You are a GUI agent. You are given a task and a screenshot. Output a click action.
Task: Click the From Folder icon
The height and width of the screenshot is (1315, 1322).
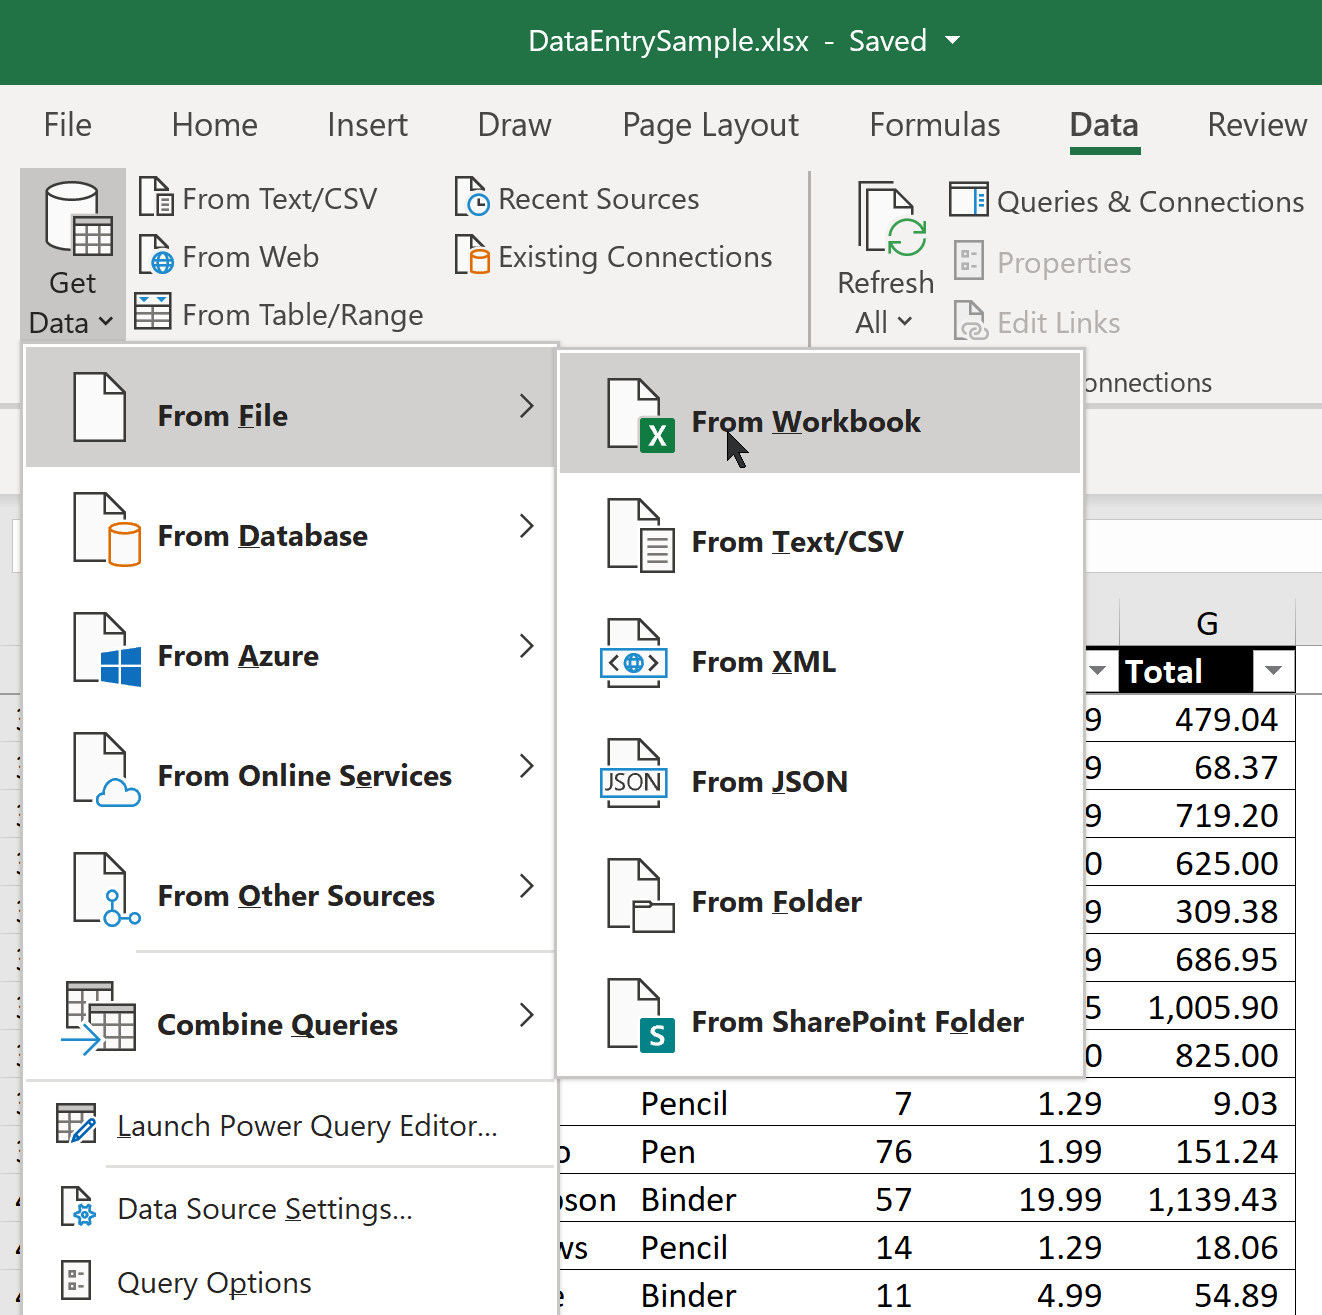click(x=641, y=895)
